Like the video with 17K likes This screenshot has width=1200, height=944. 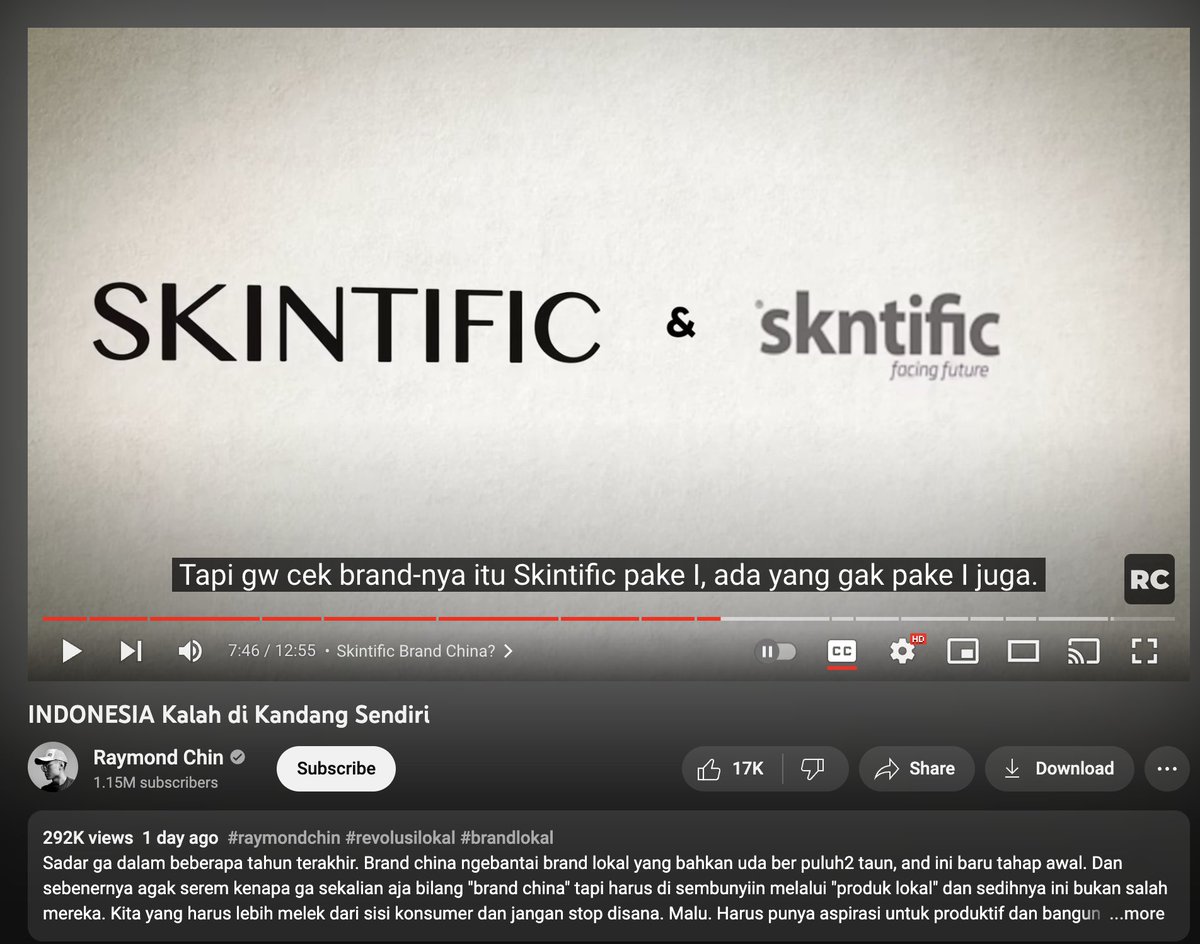[731, 768]
